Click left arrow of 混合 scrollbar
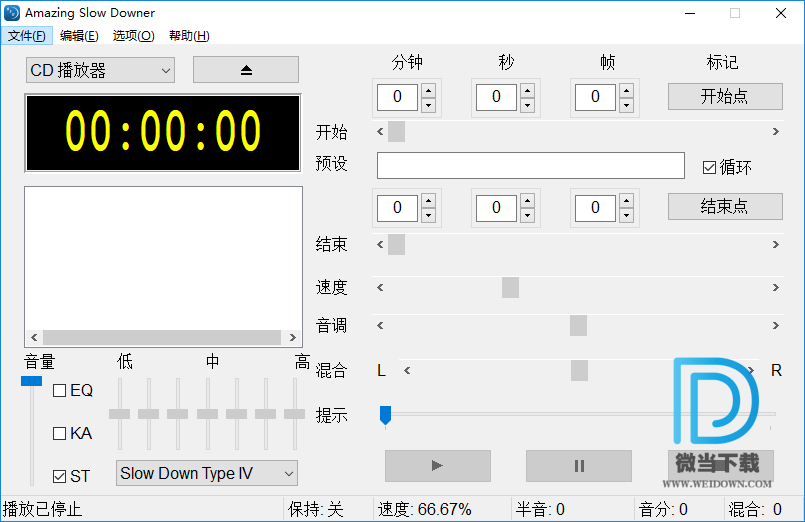Screen dimensions: 805x522 [407, 370]
